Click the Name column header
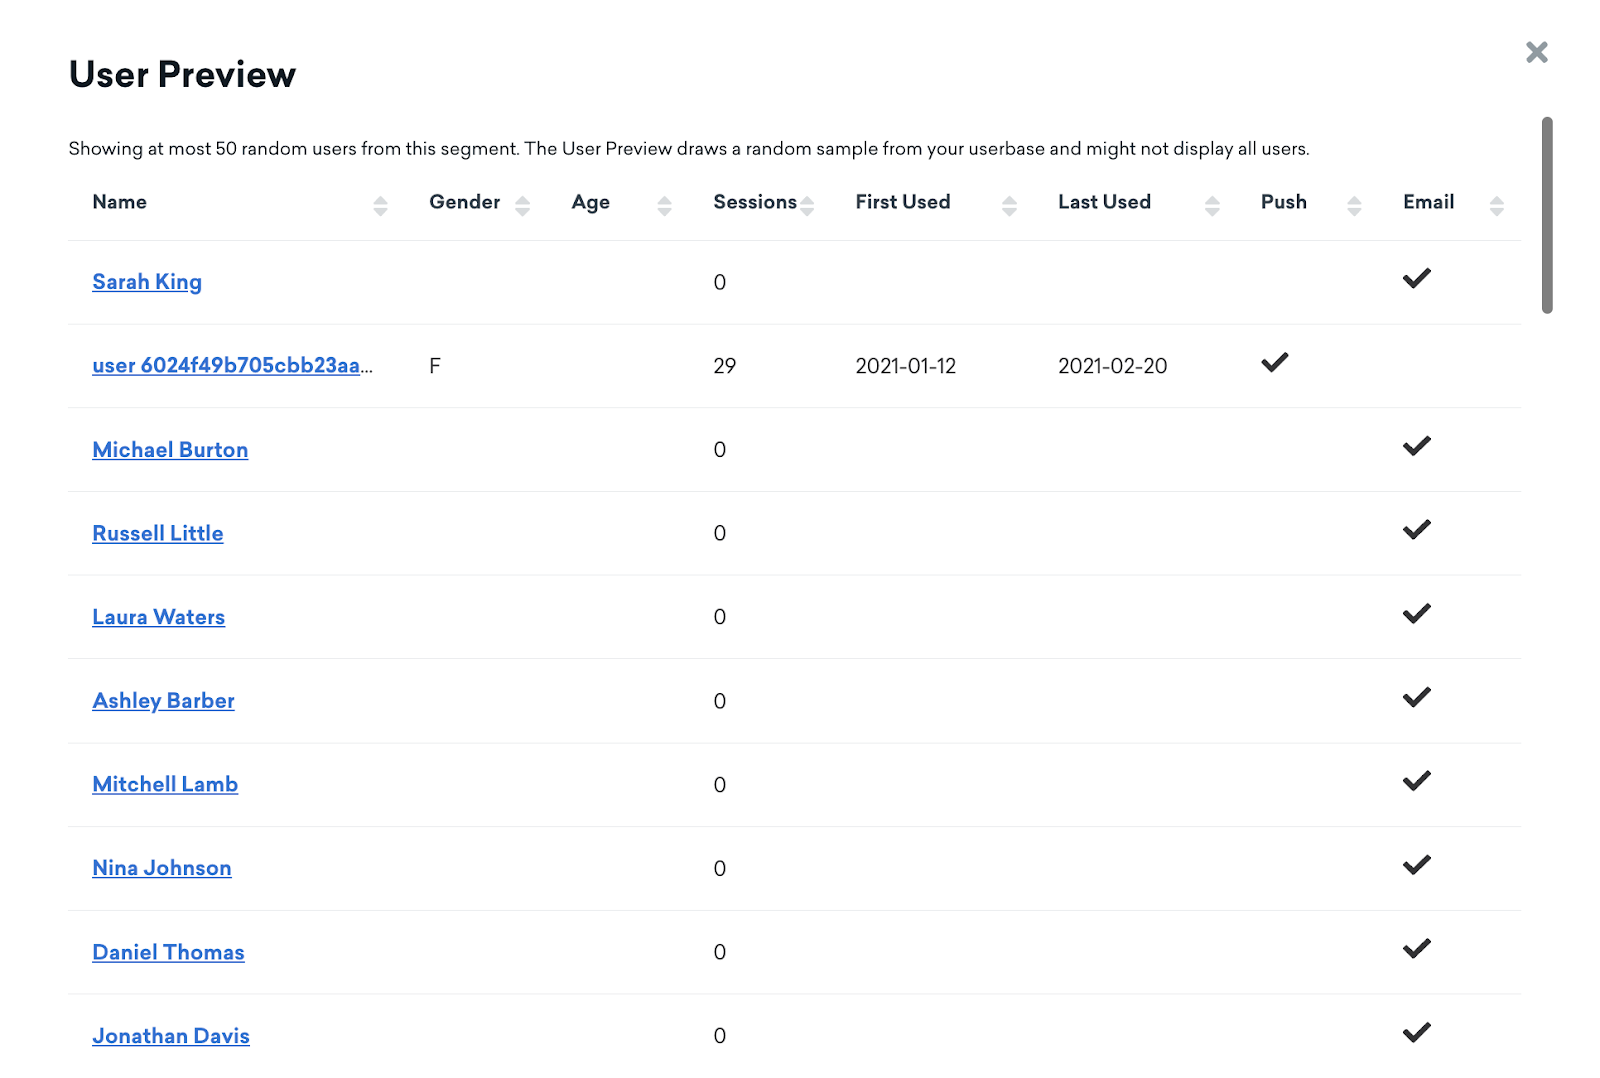Screen dimensions: 1600x1078 [x=119, y=202]
